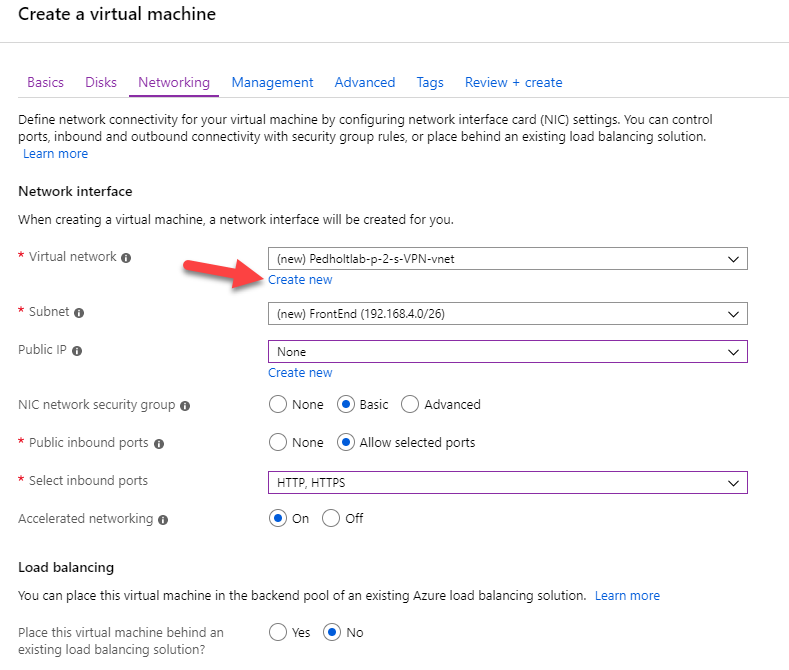789x670 pixels.
Task: Expand the Public IP dropdown
Action: [507, 352]
